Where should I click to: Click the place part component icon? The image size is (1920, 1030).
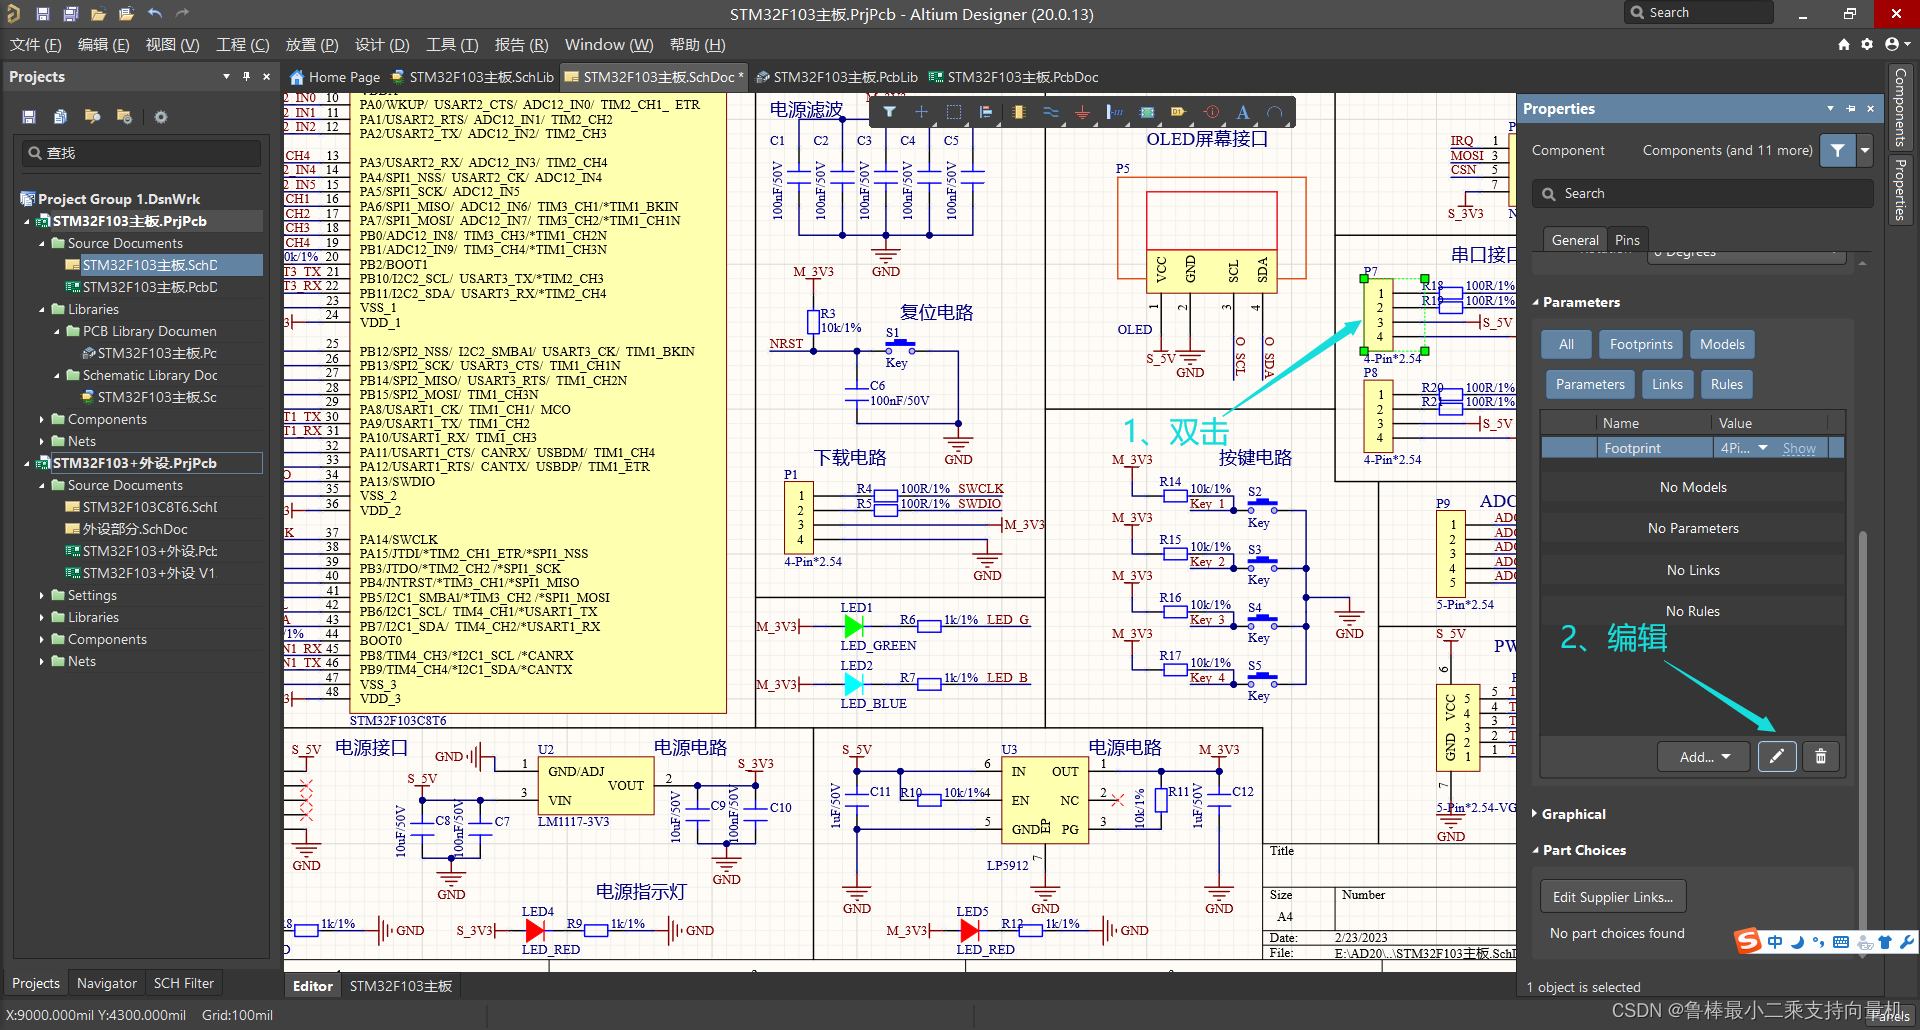point(1018,112)
